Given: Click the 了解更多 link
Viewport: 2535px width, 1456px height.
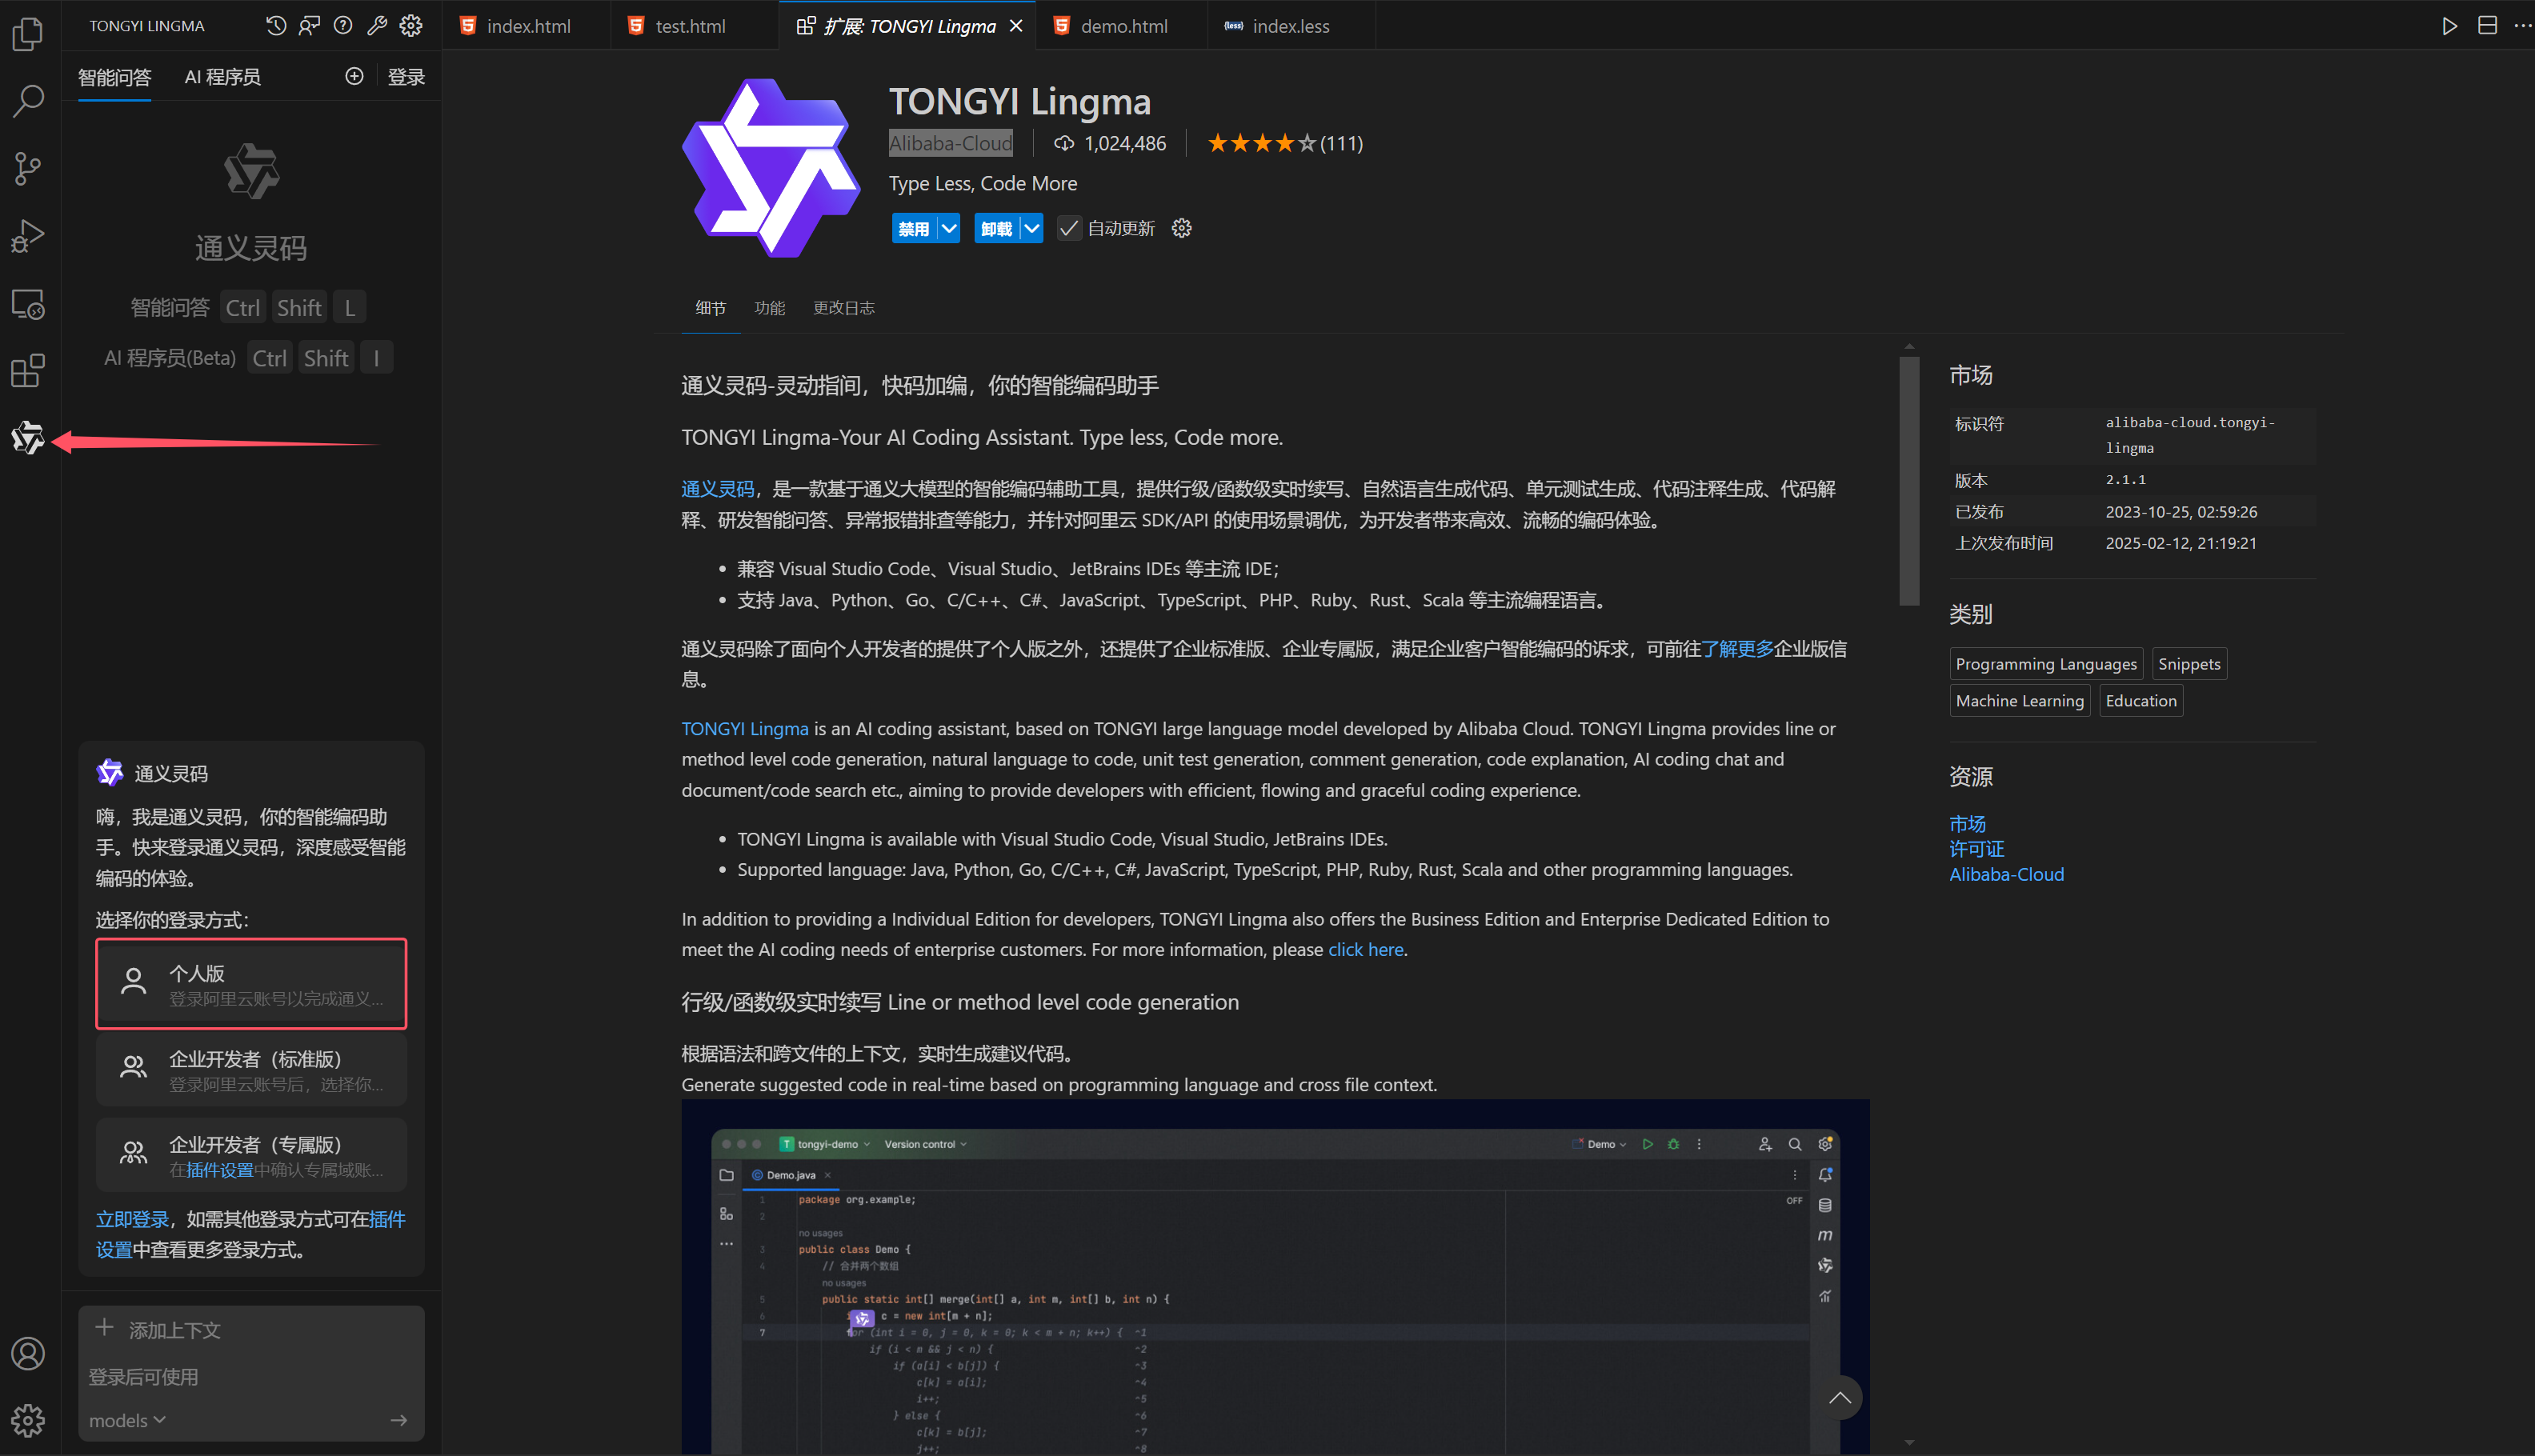Looking at the screenshot, I should pyautogui.click(x=1737, y=649).
